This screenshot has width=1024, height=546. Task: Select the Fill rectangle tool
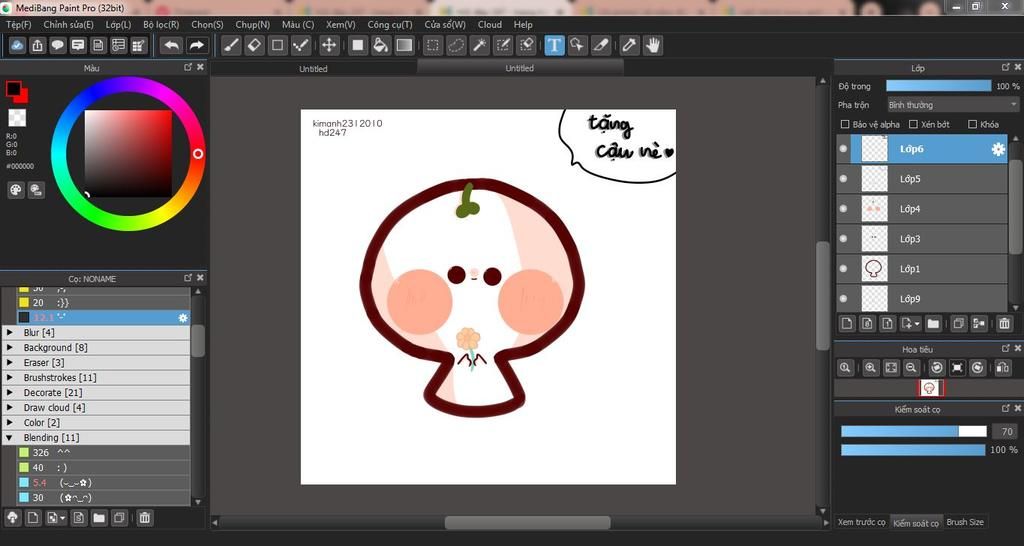tap(357, 45)
